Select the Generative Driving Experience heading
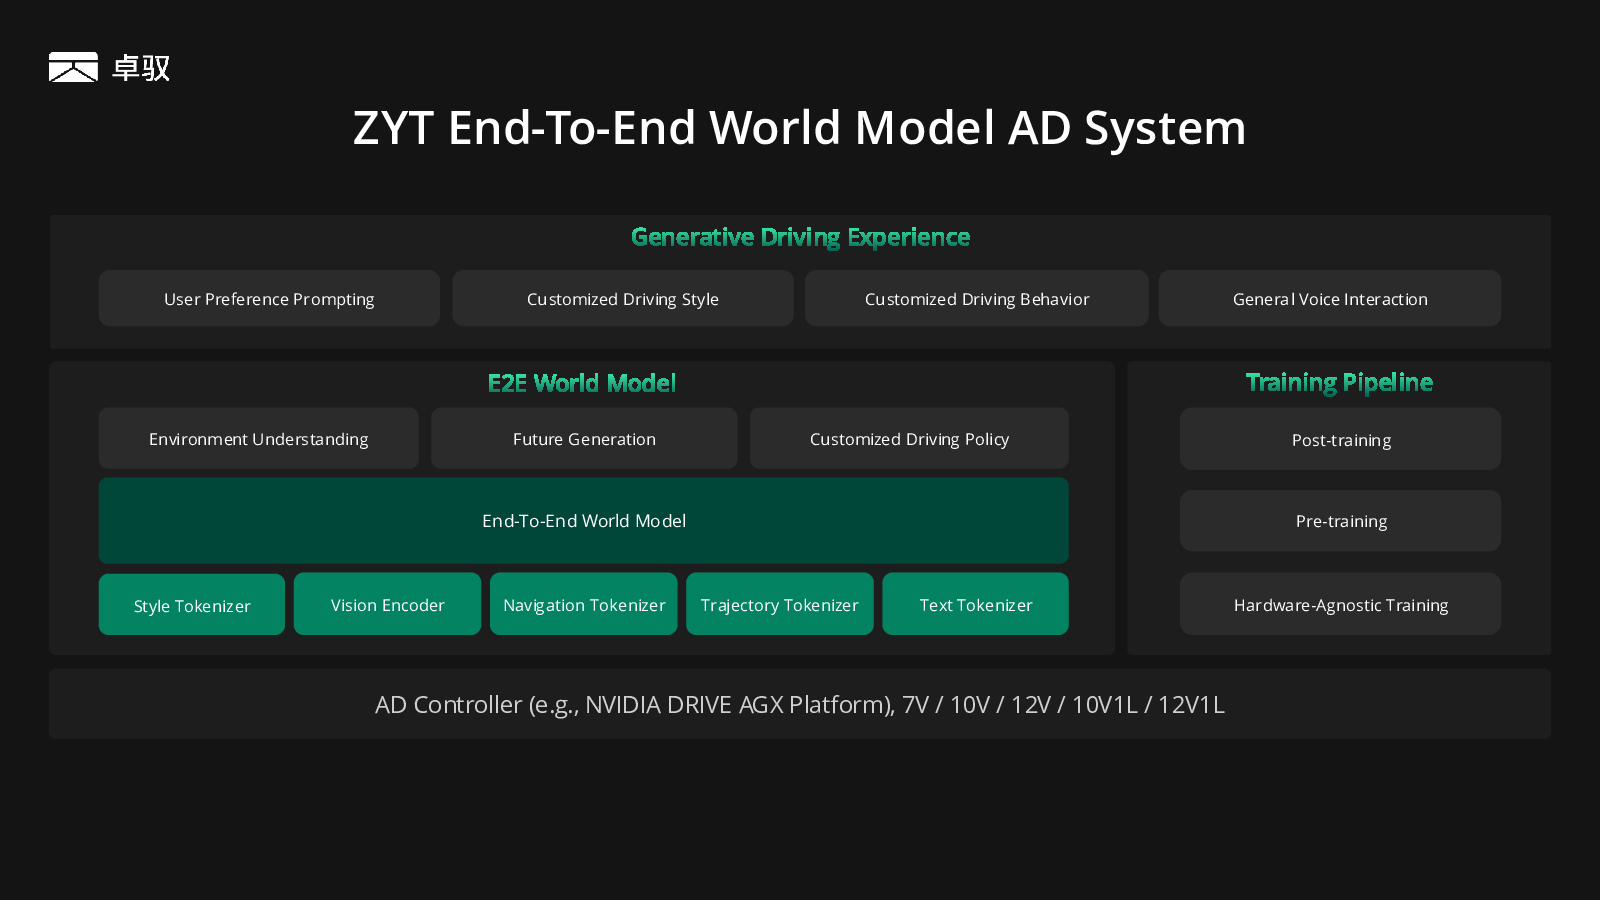 coord(800,237)
